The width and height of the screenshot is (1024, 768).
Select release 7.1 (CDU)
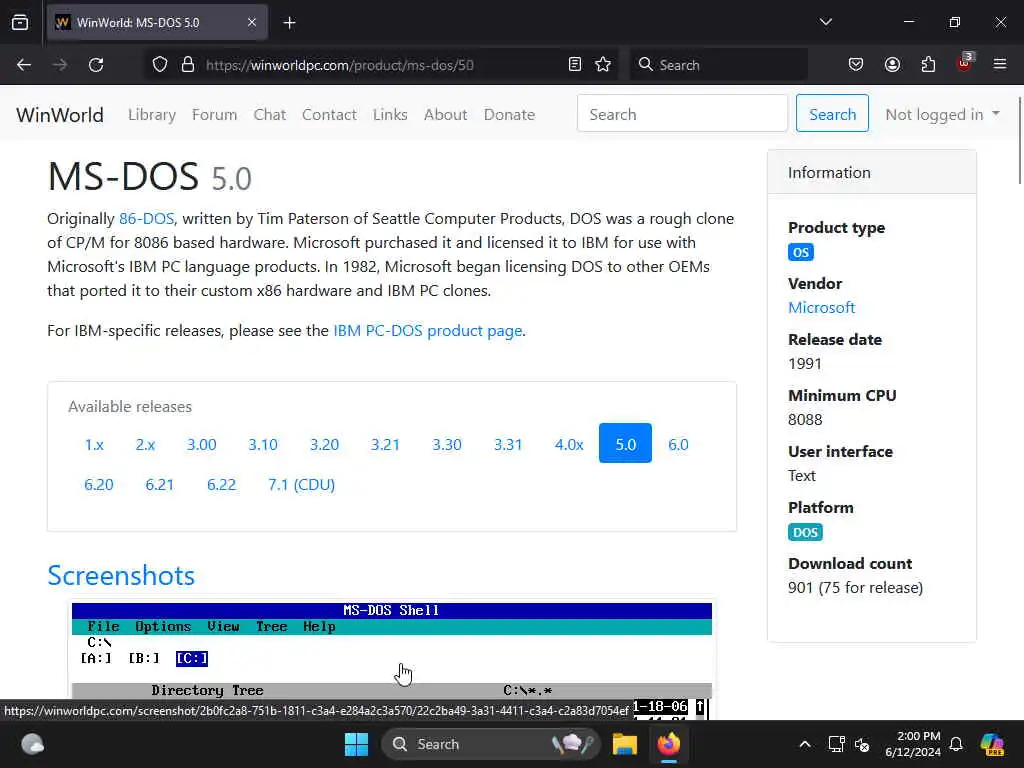301,485
